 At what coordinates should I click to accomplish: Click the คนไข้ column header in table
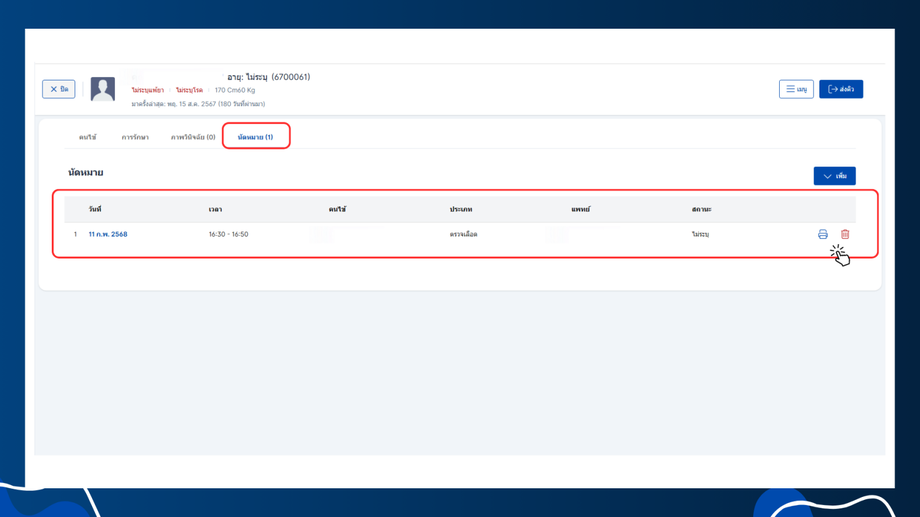click(337, 209)
